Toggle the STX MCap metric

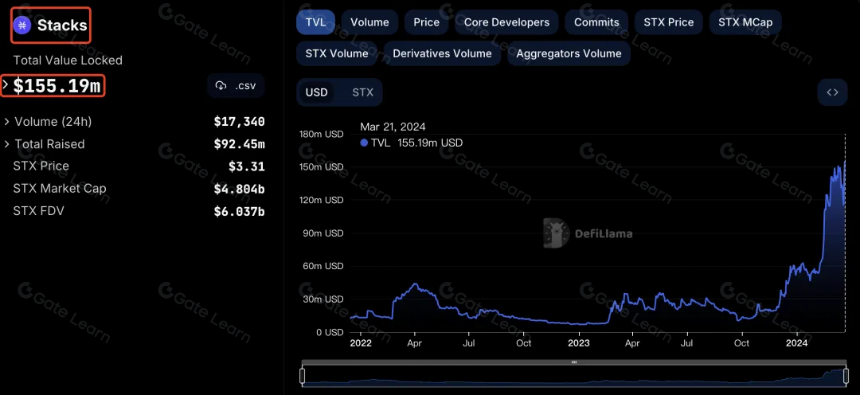point(745,22)
